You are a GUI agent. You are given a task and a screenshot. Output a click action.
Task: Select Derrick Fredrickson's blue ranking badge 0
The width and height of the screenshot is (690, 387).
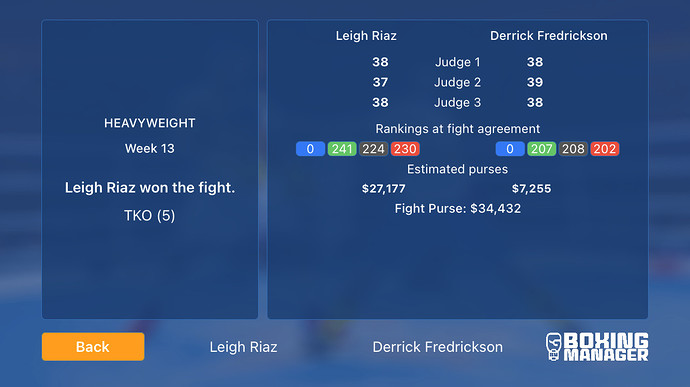[510, 149]
